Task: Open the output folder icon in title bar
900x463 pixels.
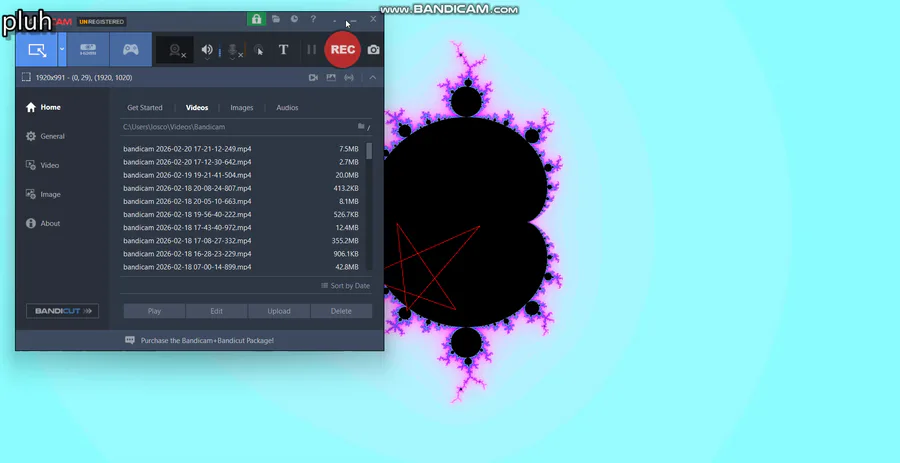Action: tap(276, 19)
